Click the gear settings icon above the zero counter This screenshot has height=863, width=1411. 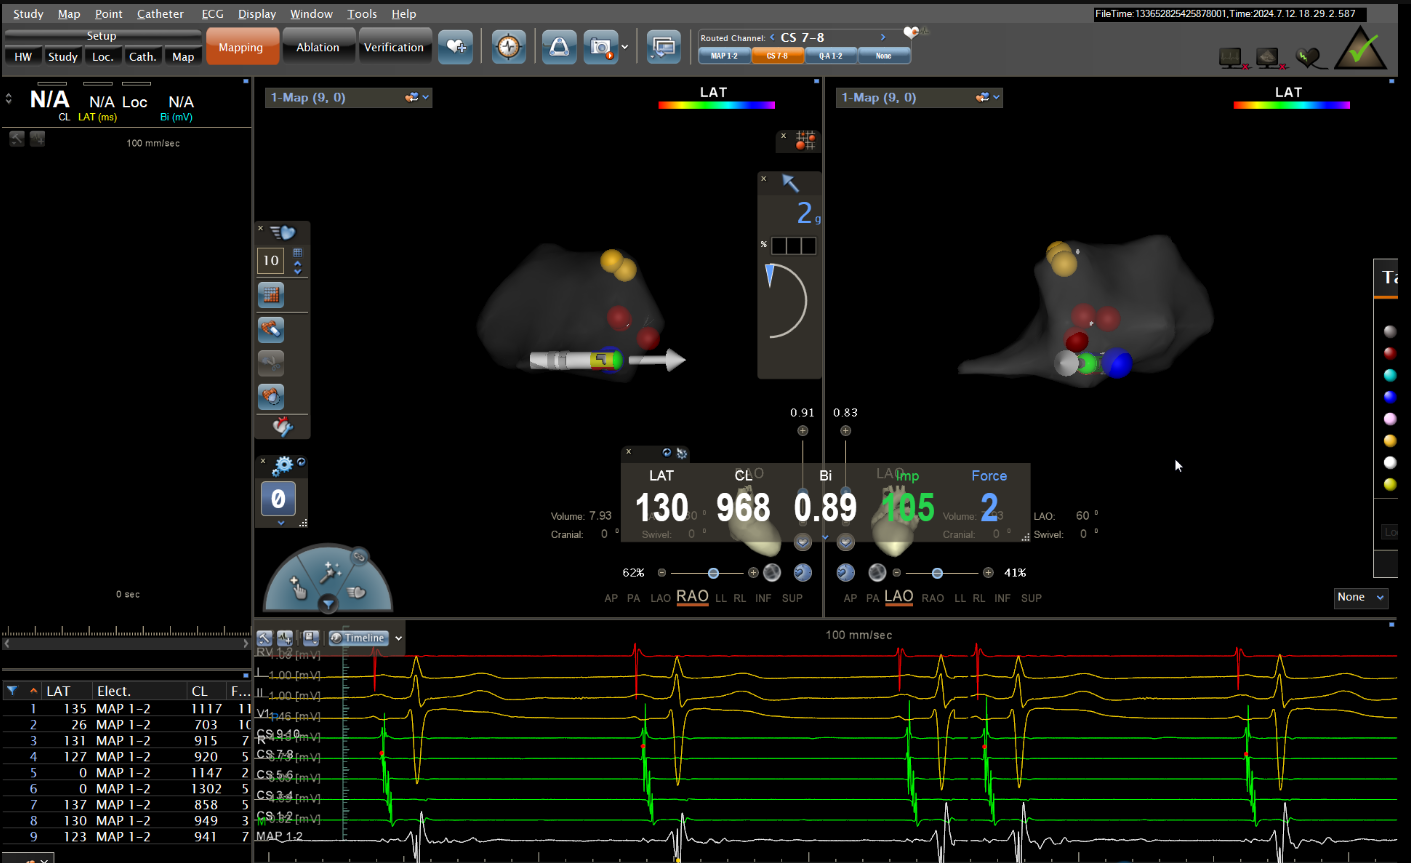pos(283,466)
